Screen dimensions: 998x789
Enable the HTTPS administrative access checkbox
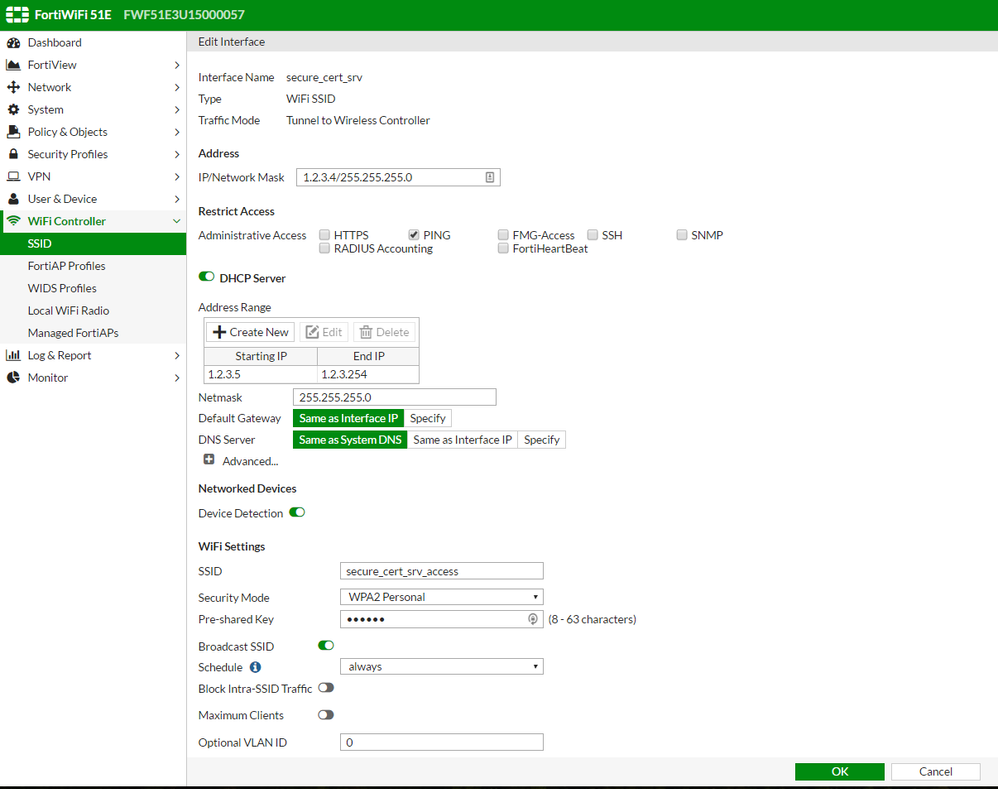(x=324, y=235)
